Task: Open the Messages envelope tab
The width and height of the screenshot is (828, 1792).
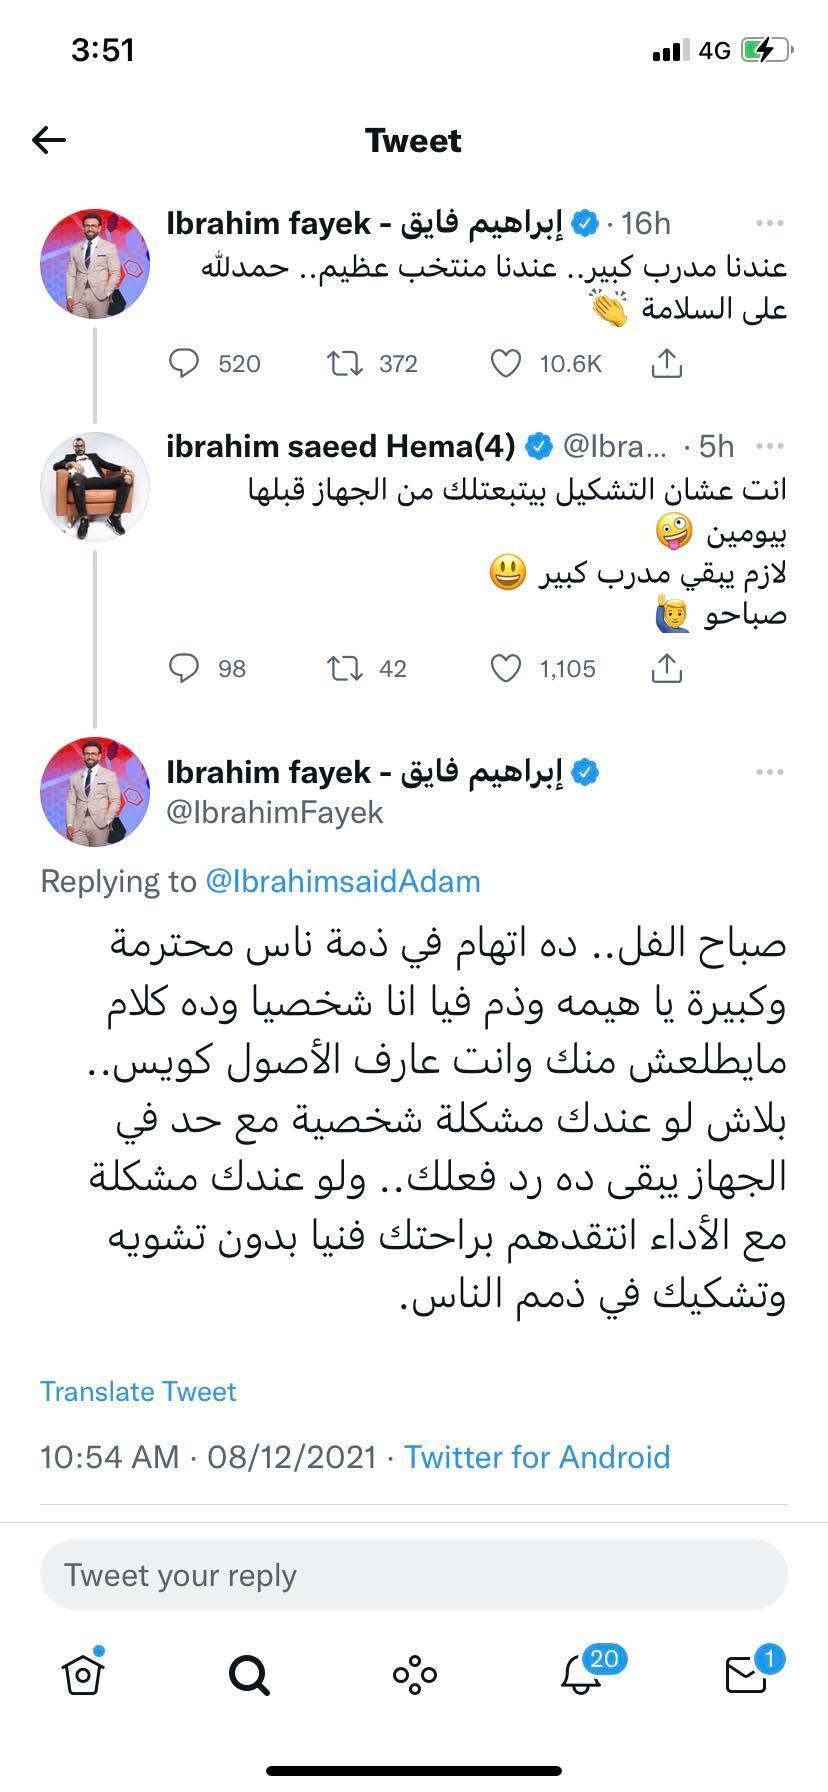Action: click(x=746, y=1673)
